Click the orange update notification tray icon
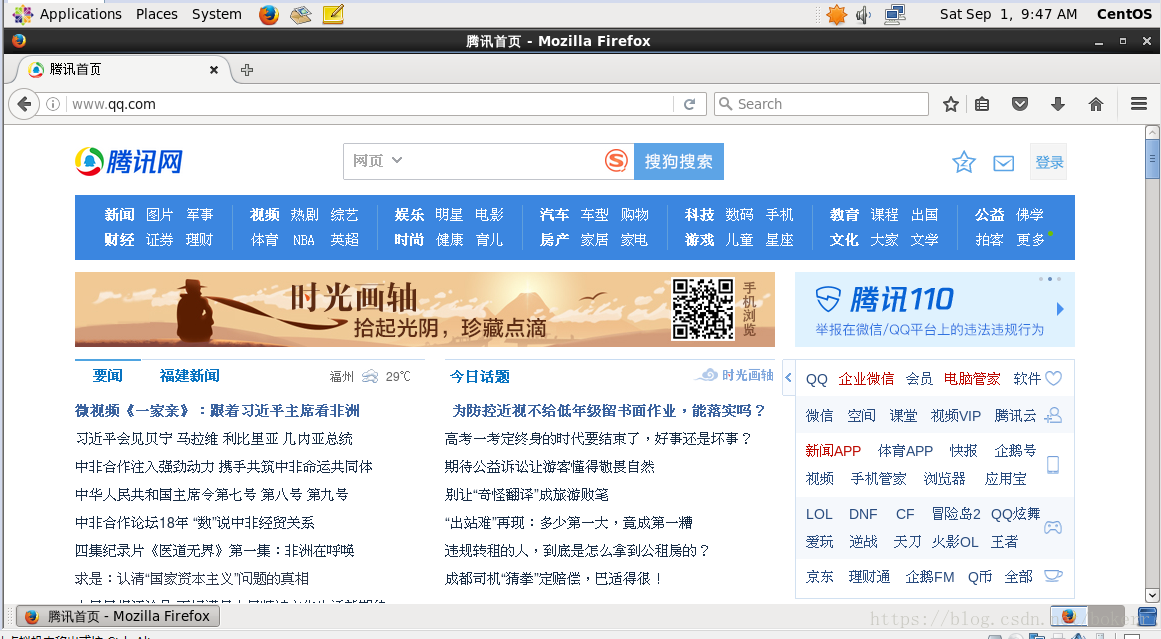 [x=837, y=14]
